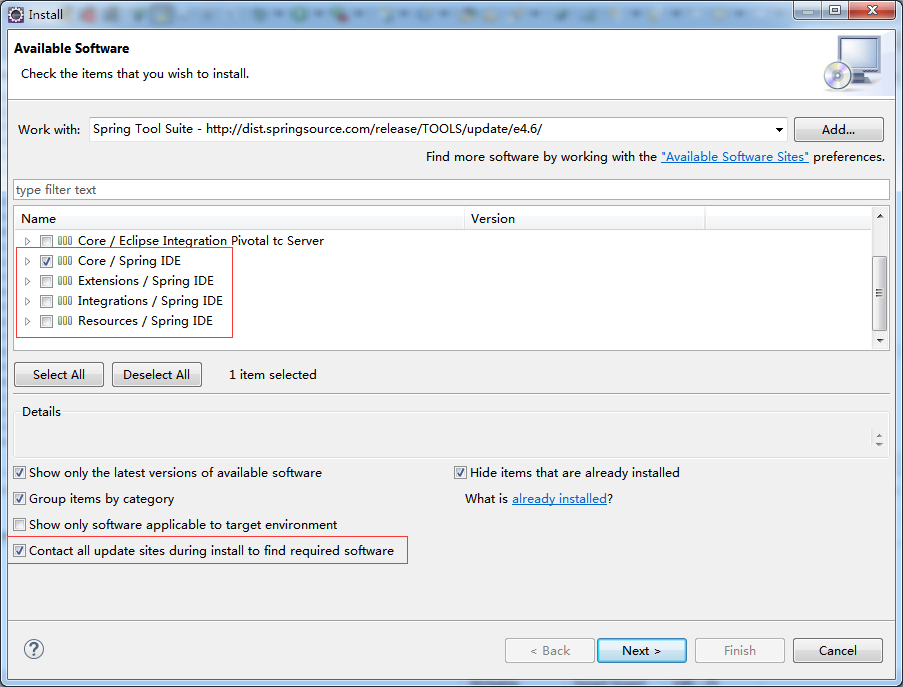Click the Next > button
The image size is (903, 687).
pos(642,650)
